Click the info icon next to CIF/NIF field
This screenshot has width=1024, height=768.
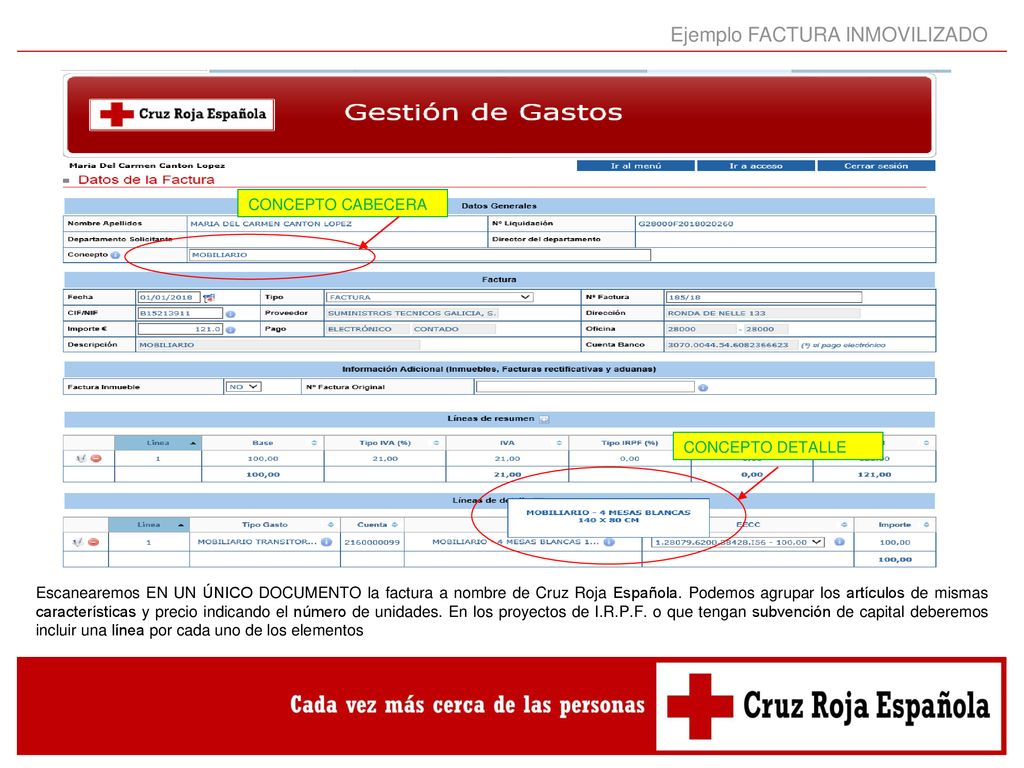[x=231, y=314]
